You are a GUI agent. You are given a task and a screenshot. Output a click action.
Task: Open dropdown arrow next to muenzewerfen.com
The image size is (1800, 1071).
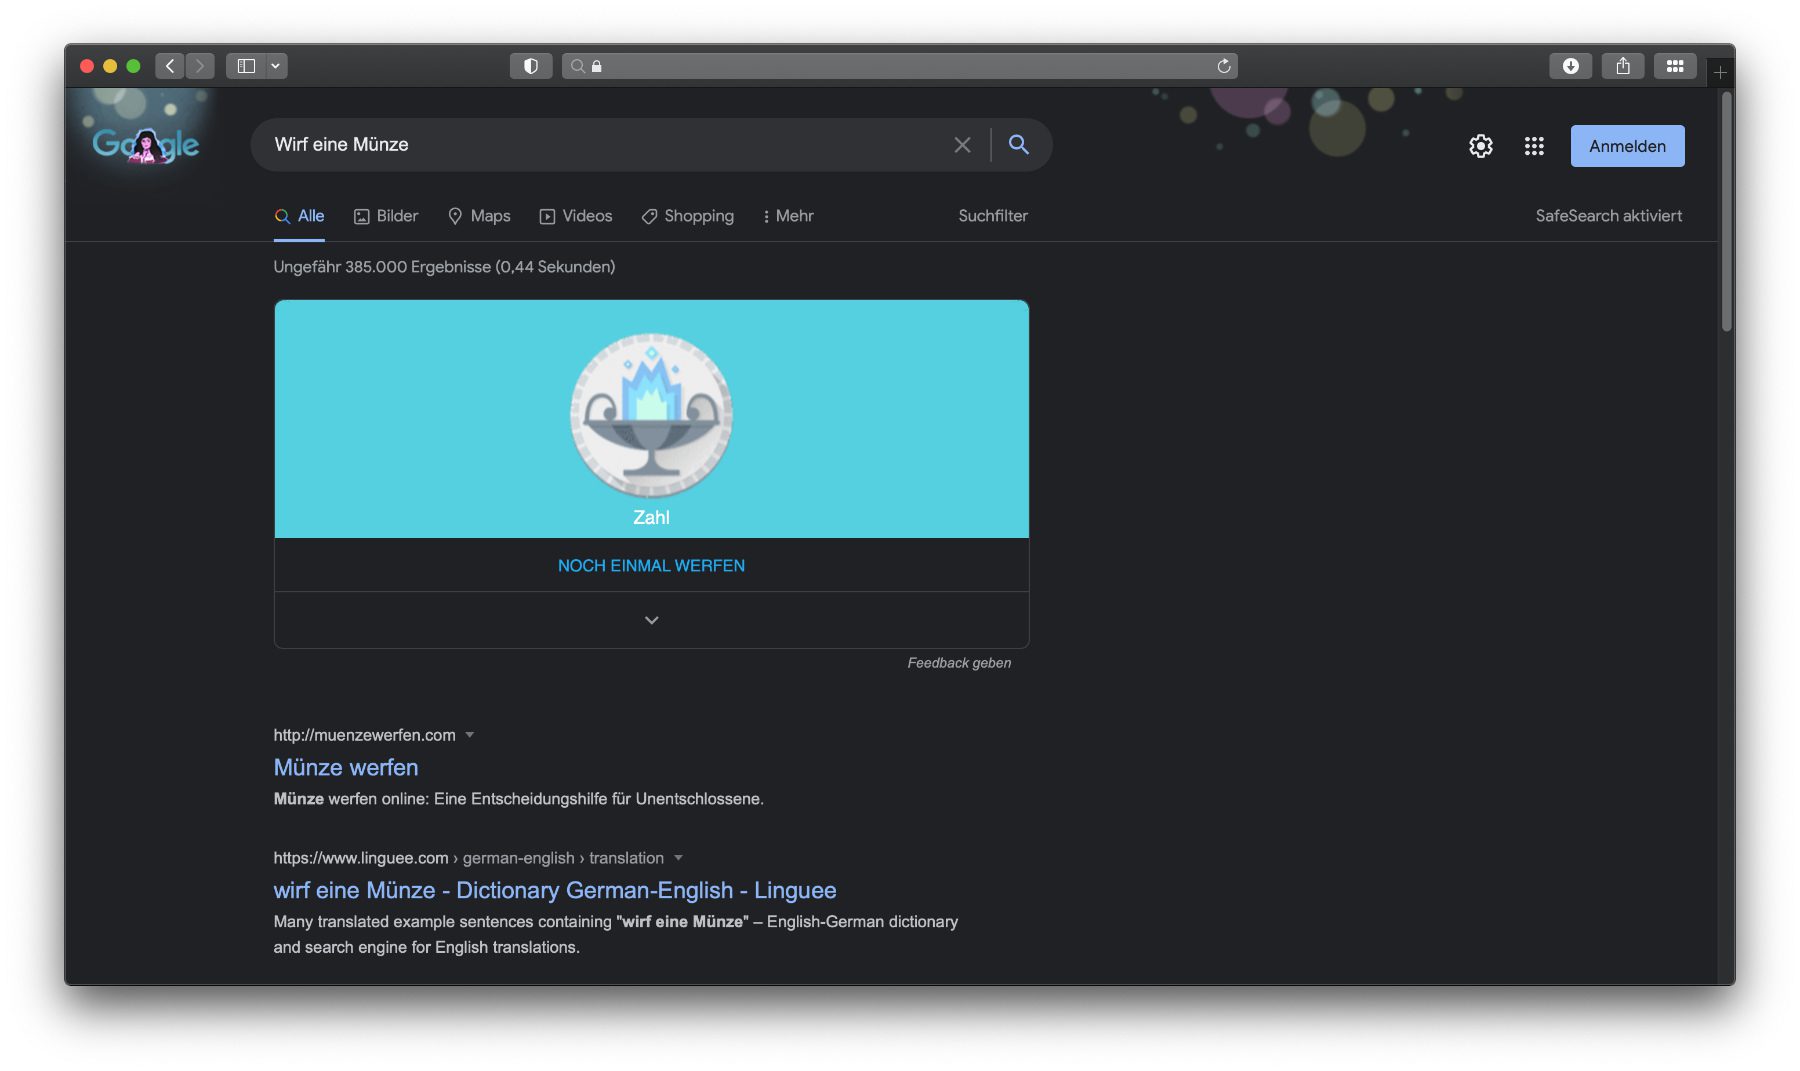pyautogui.click(x=470, y=735)
